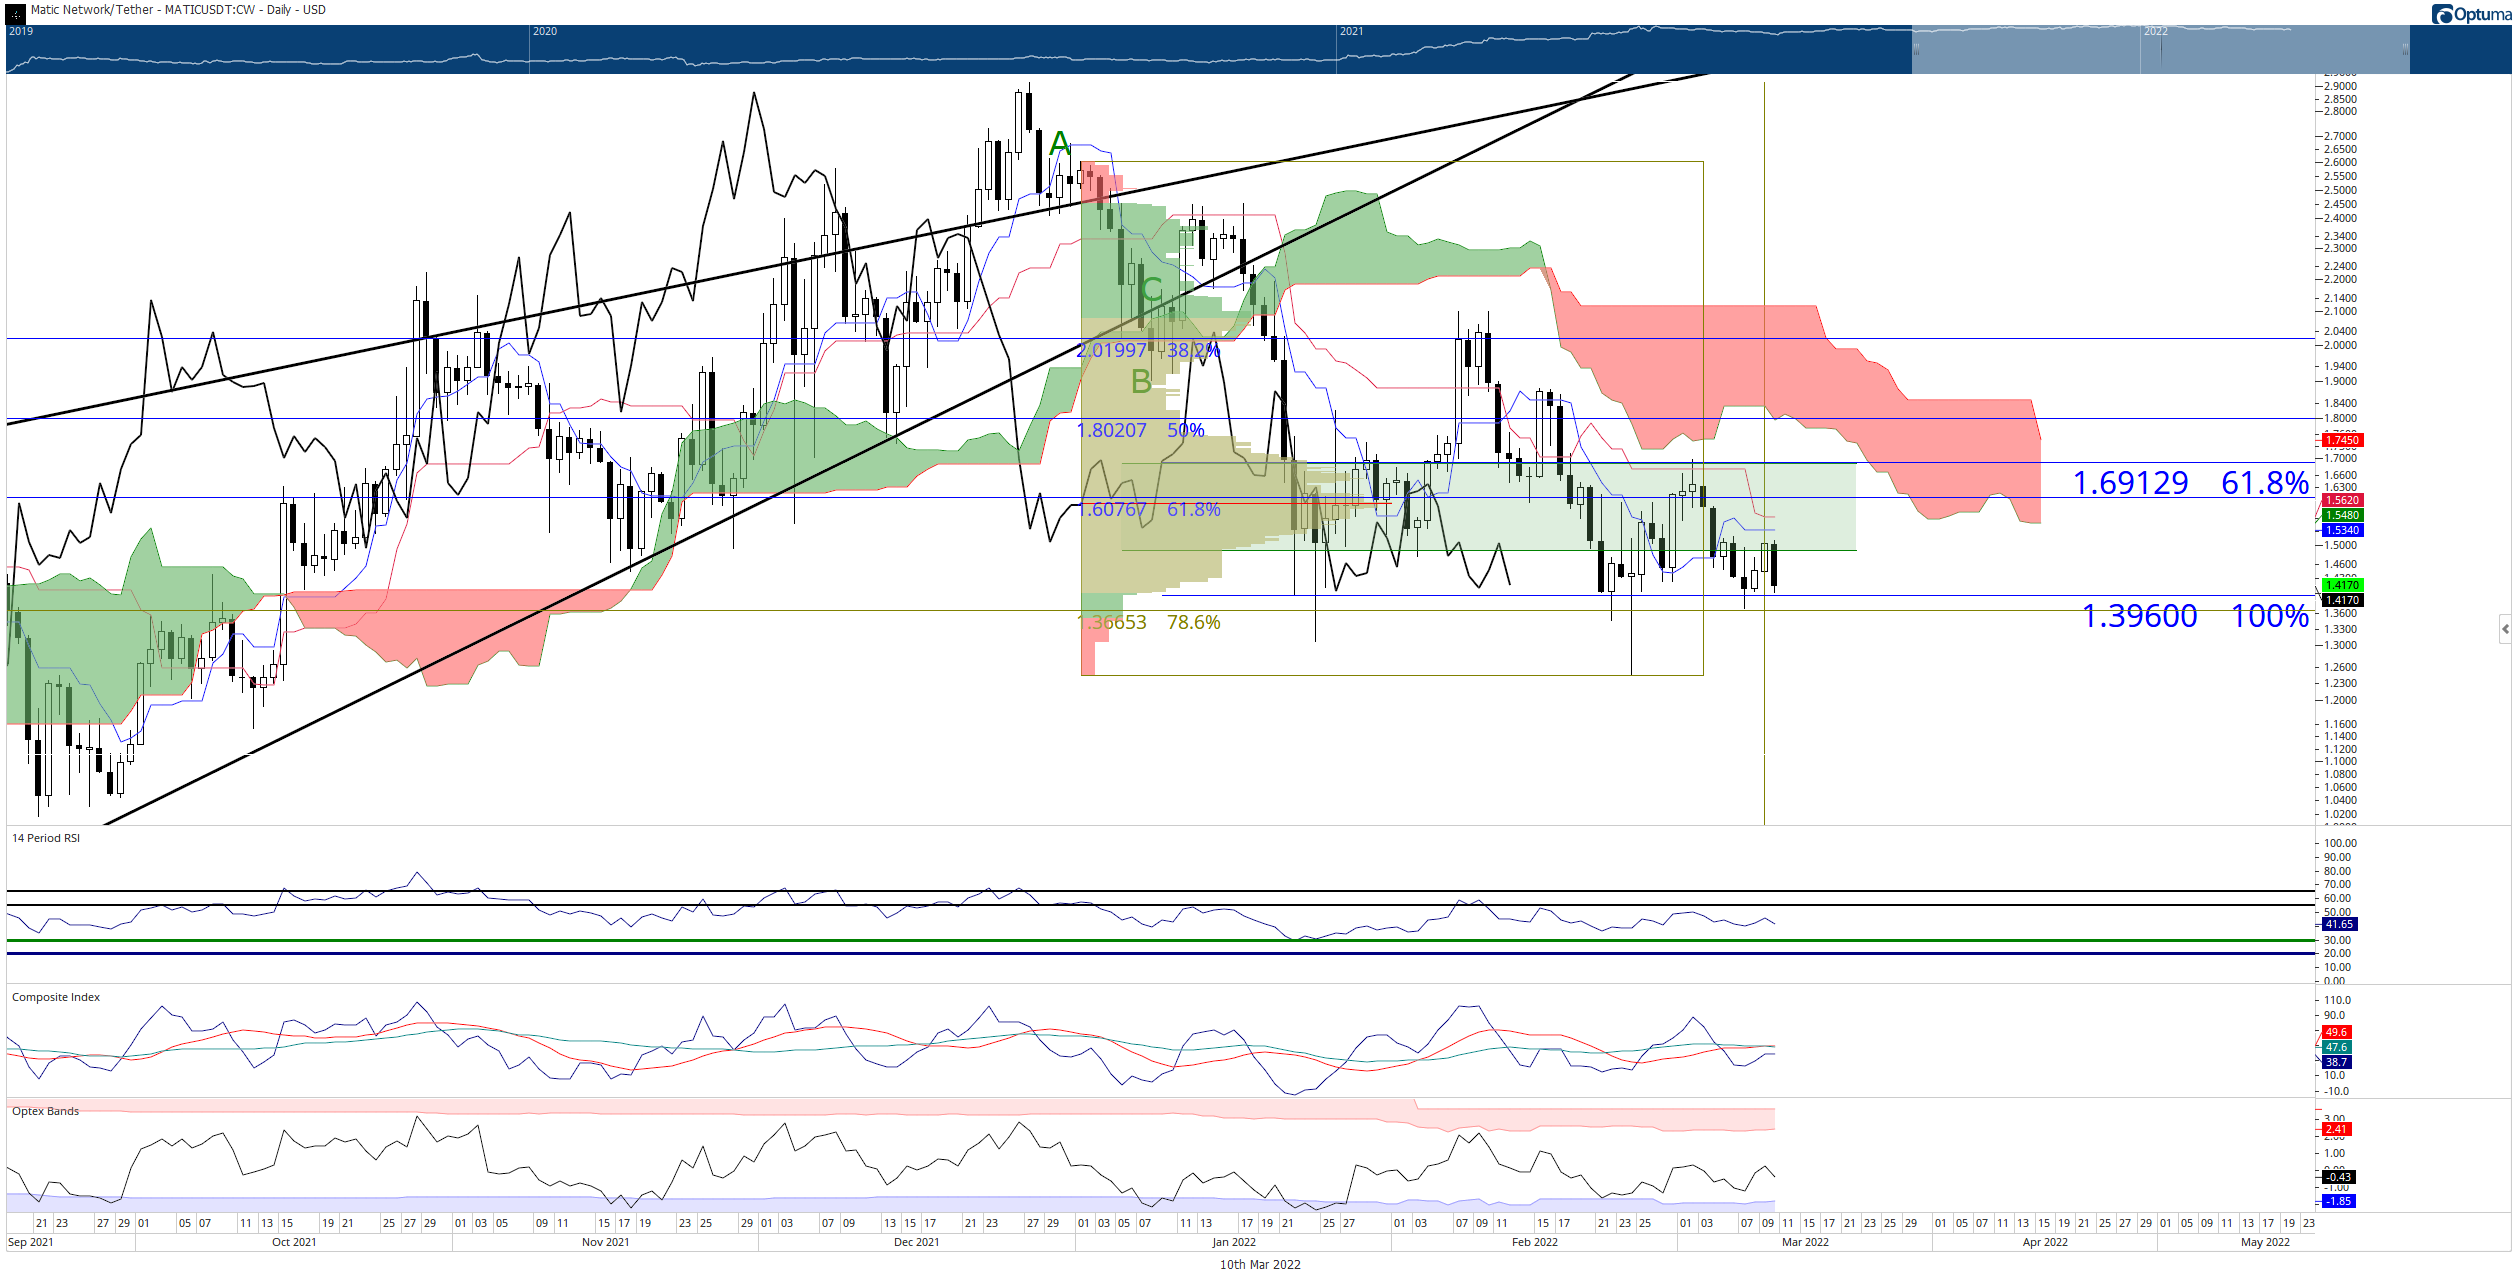Open the chart menu icon beside the title
Viewport: 2518px width, 1284px height.
click(15, 13)
